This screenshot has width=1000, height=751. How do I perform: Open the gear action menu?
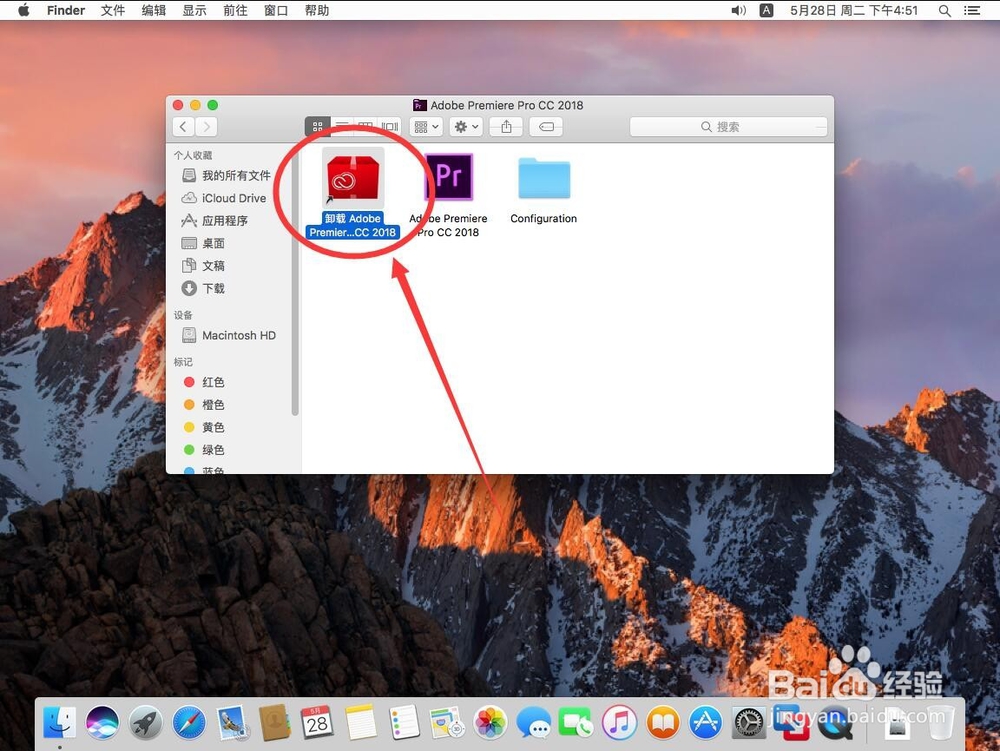(x=466, y=127)
